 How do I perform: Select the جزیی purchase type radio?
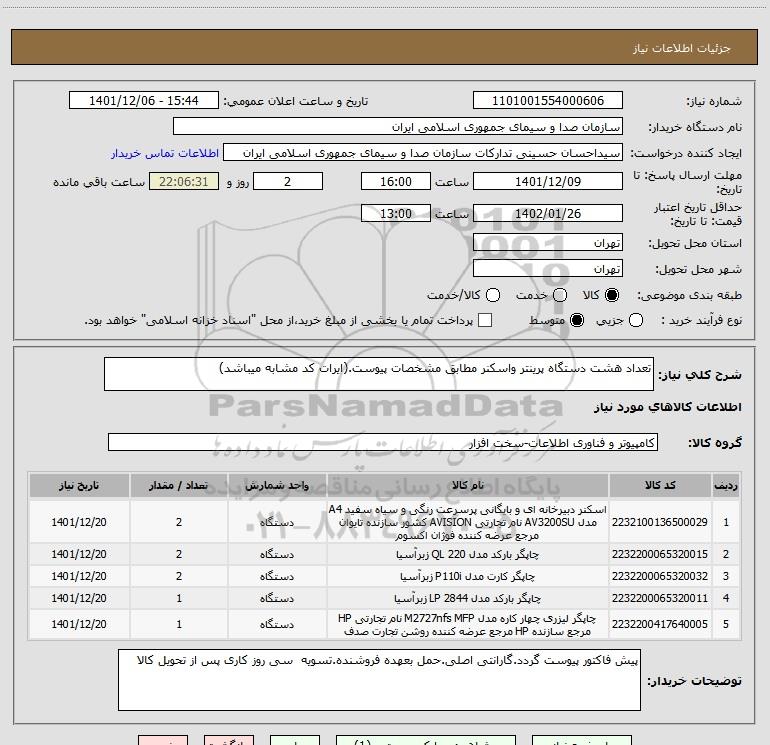(x=635, y=320)
